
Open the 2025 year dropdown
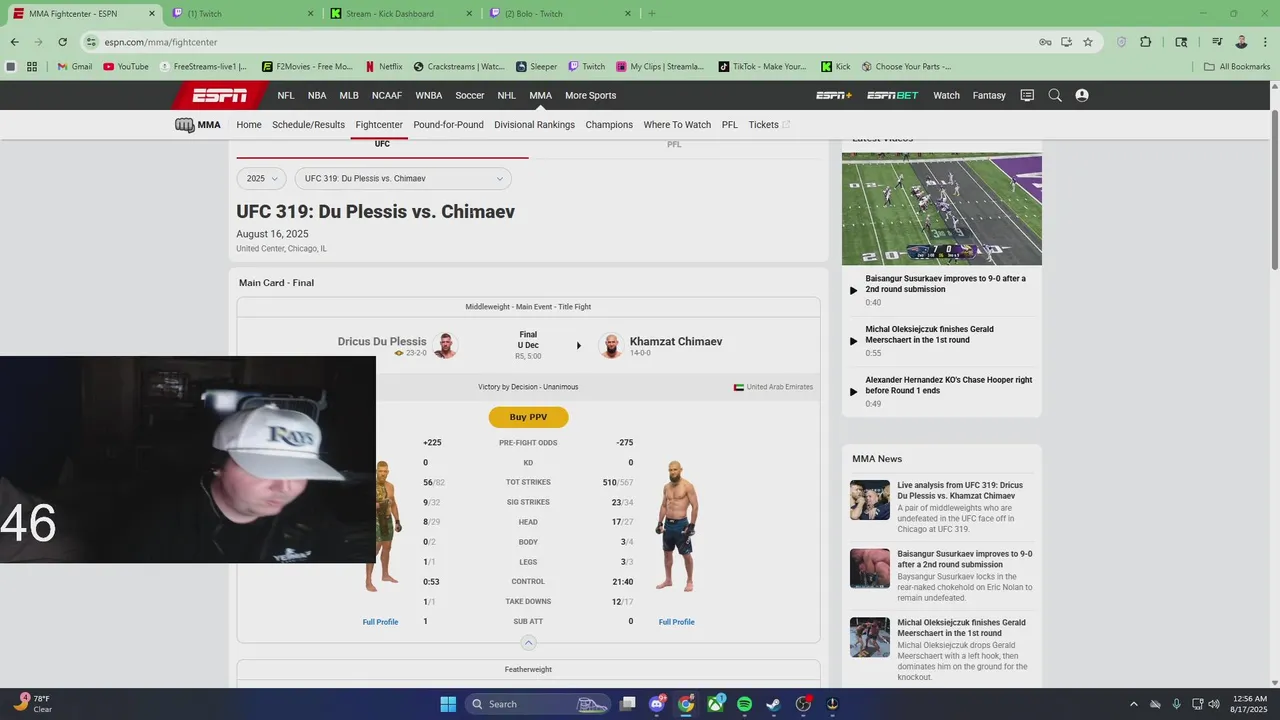[x=262, y=178]
